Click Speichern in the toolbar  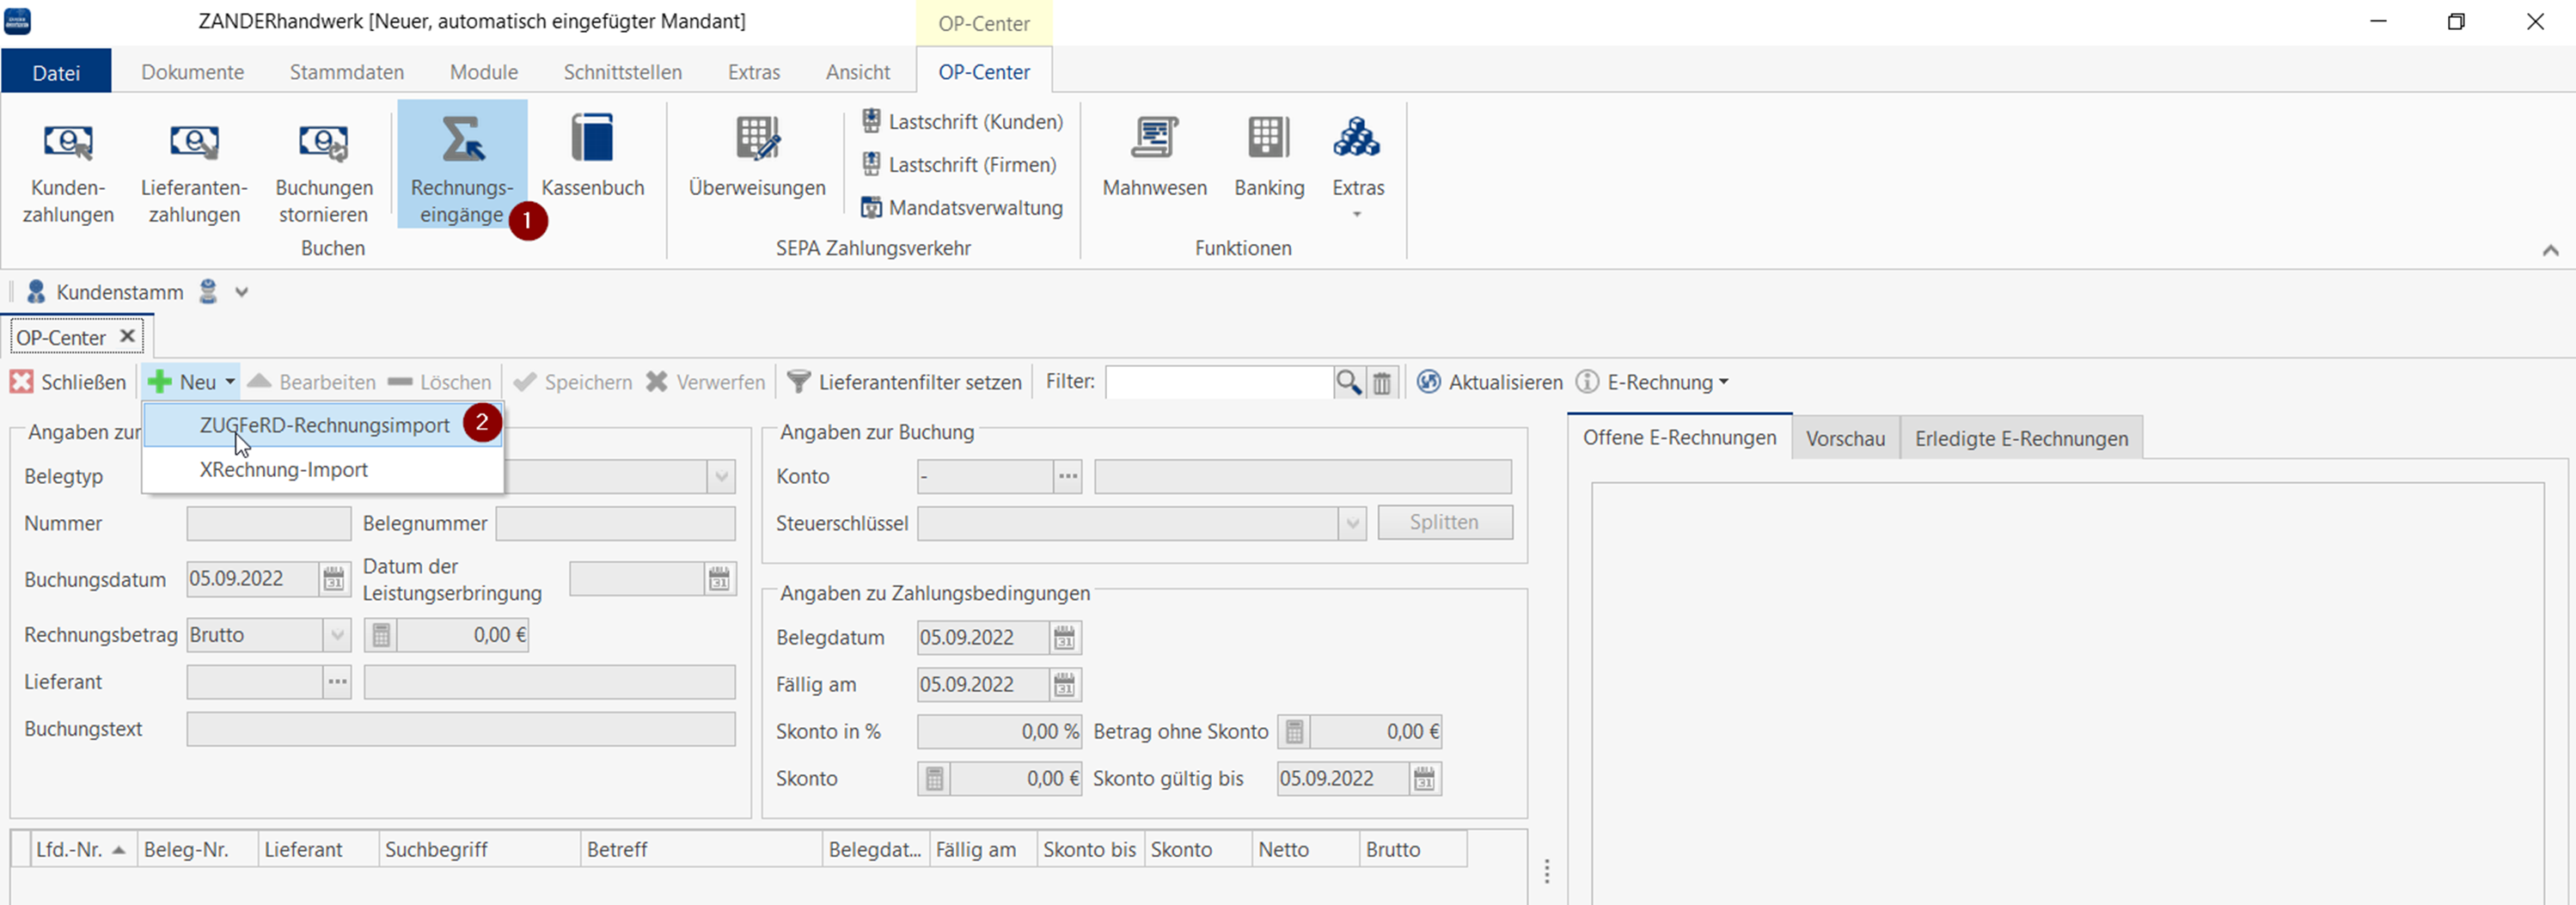(x=573, y=382)
